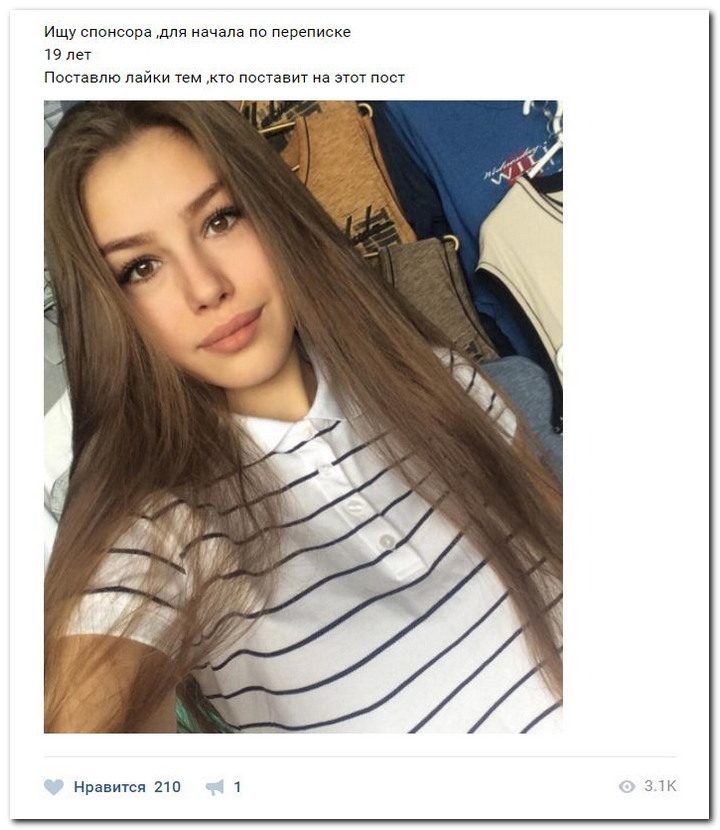Click the text line 'Ищу спонсора'

click(x=197, y=32)
